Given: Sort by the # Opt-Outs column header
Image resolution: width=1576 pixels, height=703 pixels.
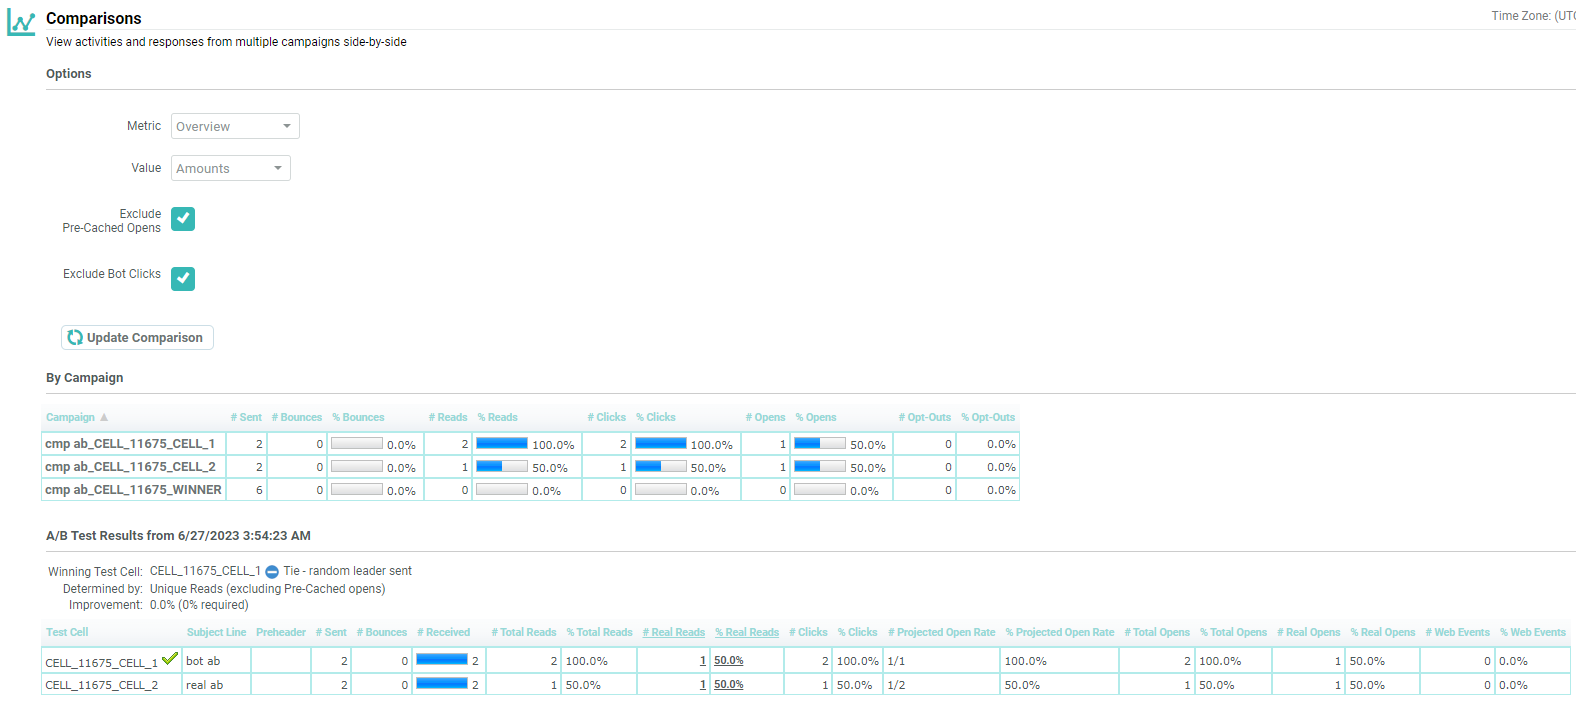Looking at the screenshot, I should click(x=924, y=418).
